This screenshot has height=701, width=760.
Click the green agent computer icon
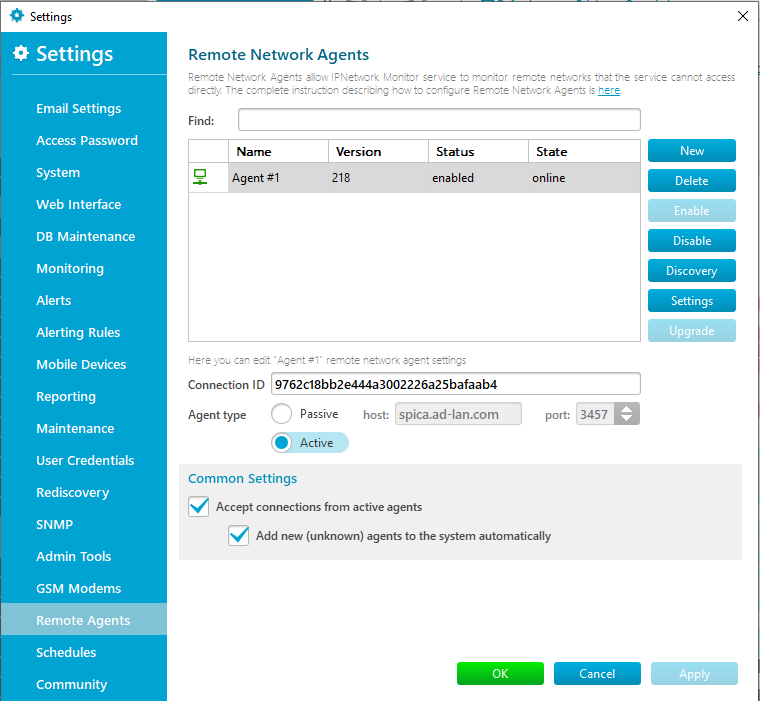(x=200, y=177)
